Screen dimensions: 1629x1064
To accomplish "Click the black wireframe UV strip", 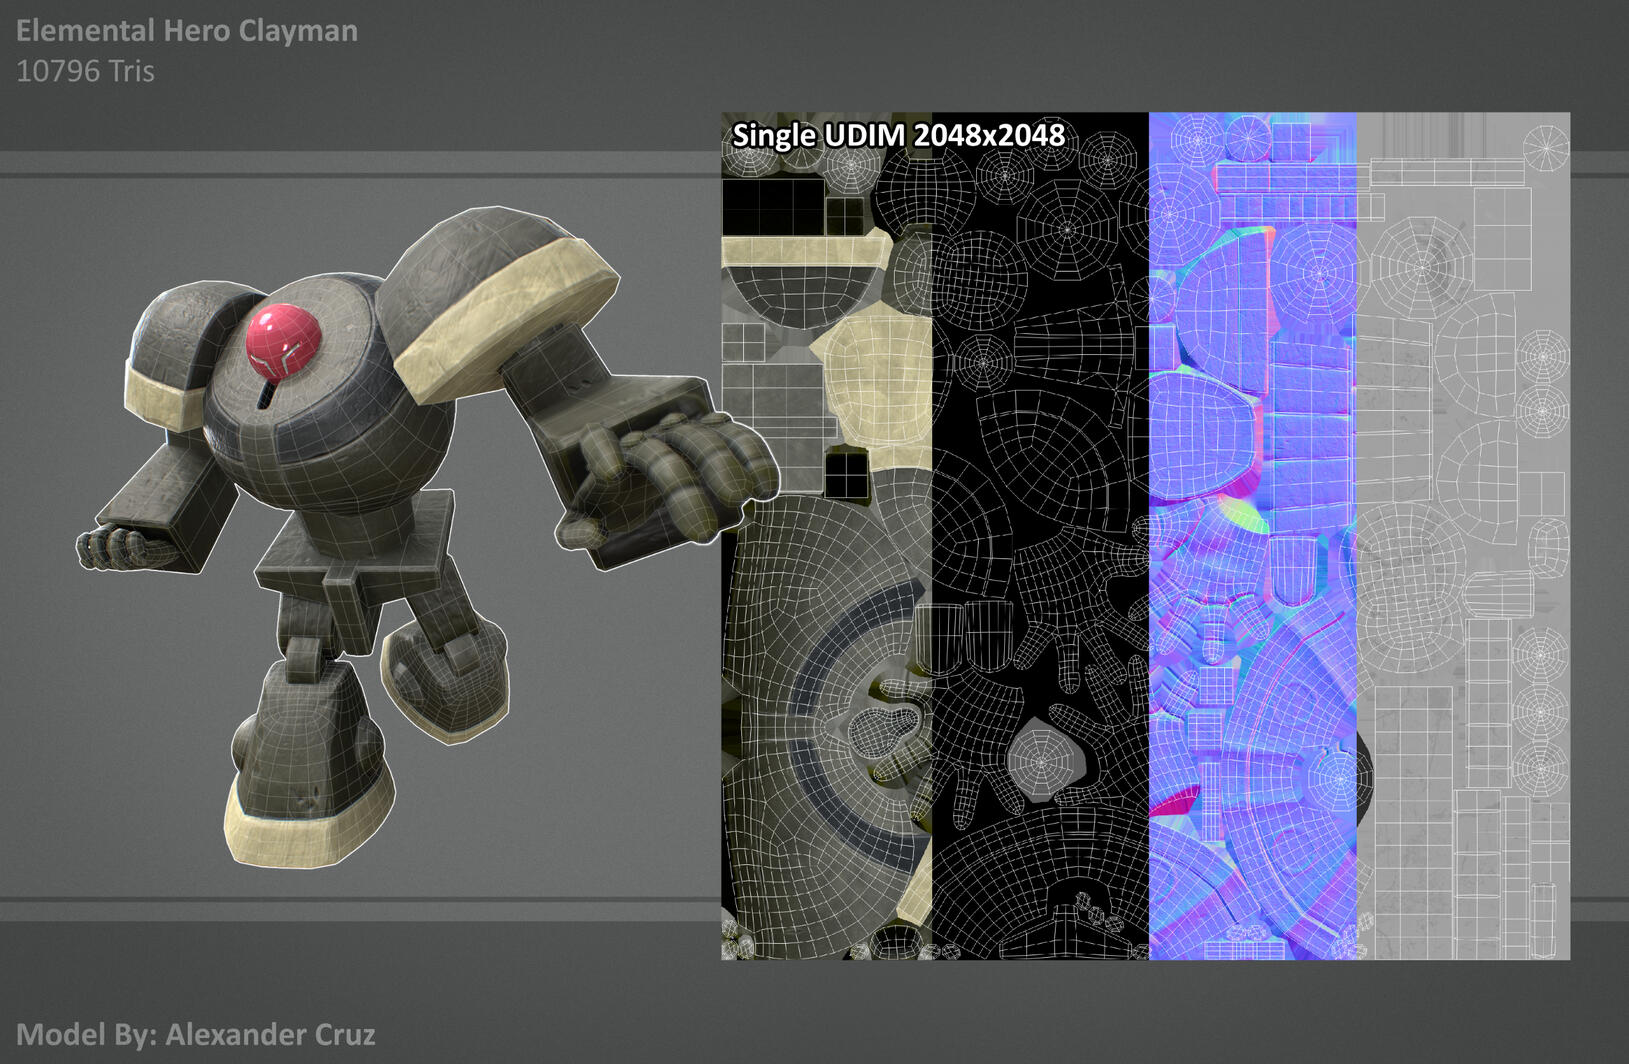I will pos(1040,536).
